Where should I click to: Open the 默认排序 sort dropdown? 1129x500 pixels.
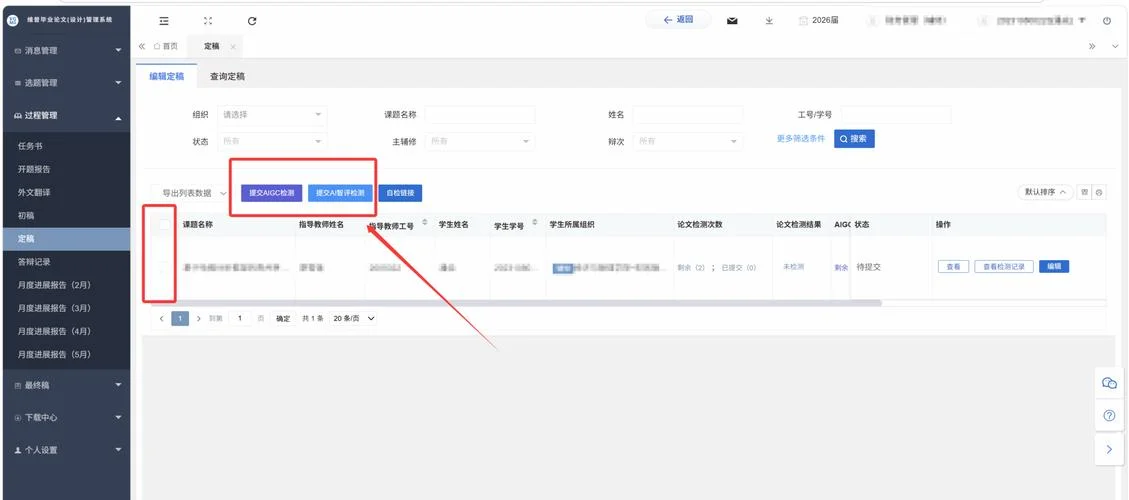coord(1045,192)
